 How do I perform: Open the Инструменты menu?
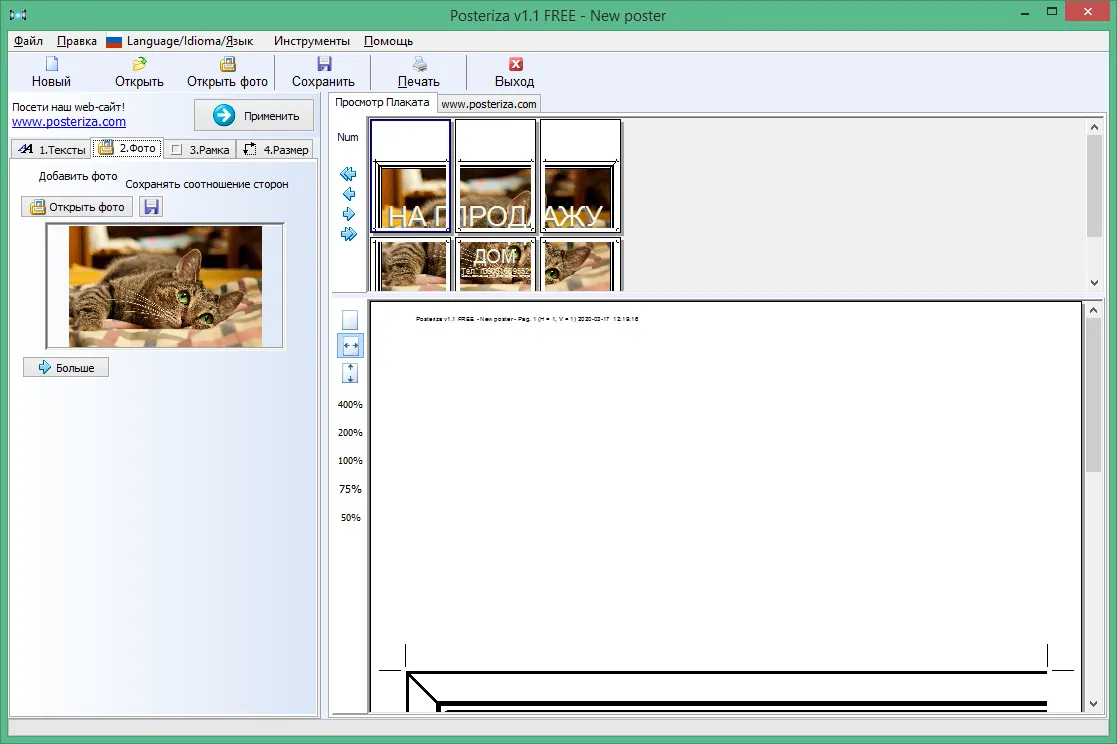click(x=312, y=41)
